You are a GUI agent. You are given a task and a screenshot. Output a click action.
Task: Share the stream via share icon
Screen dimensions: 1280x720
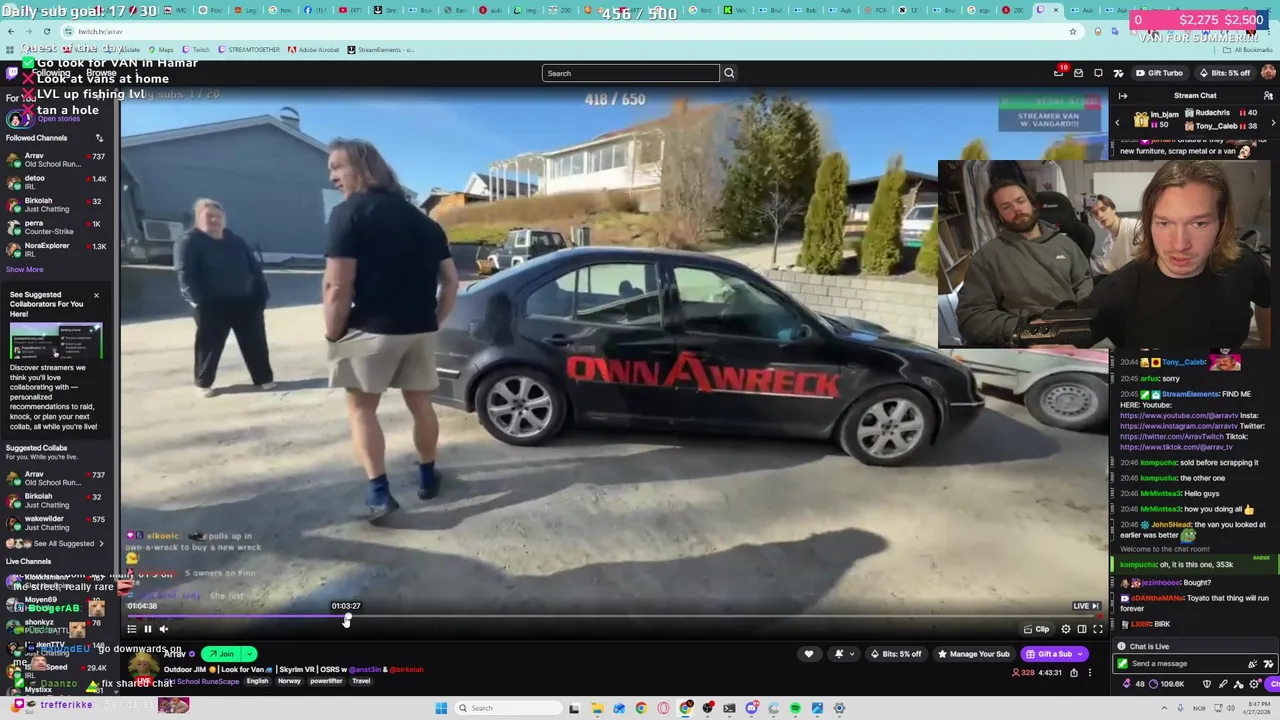(1074, 673)
